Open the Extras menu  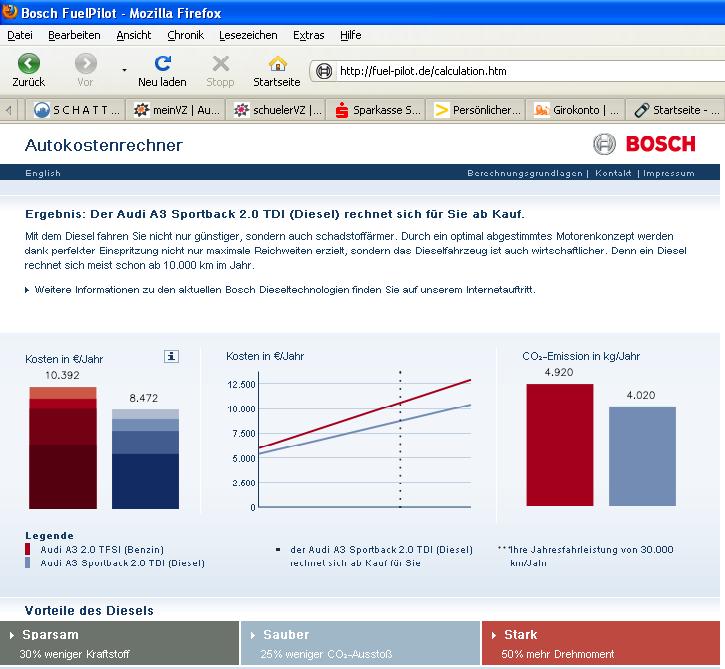coord(308,35)
